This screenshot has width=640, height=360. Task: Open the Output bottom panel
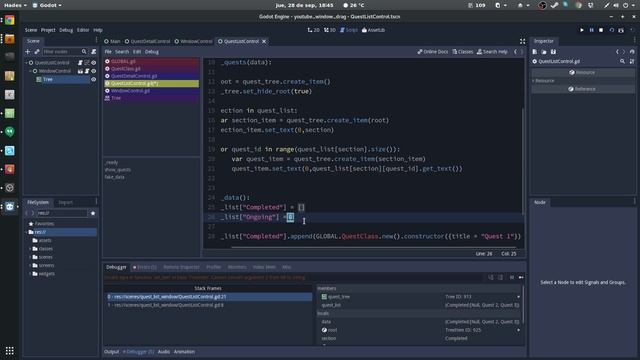(x=111, y=352)
